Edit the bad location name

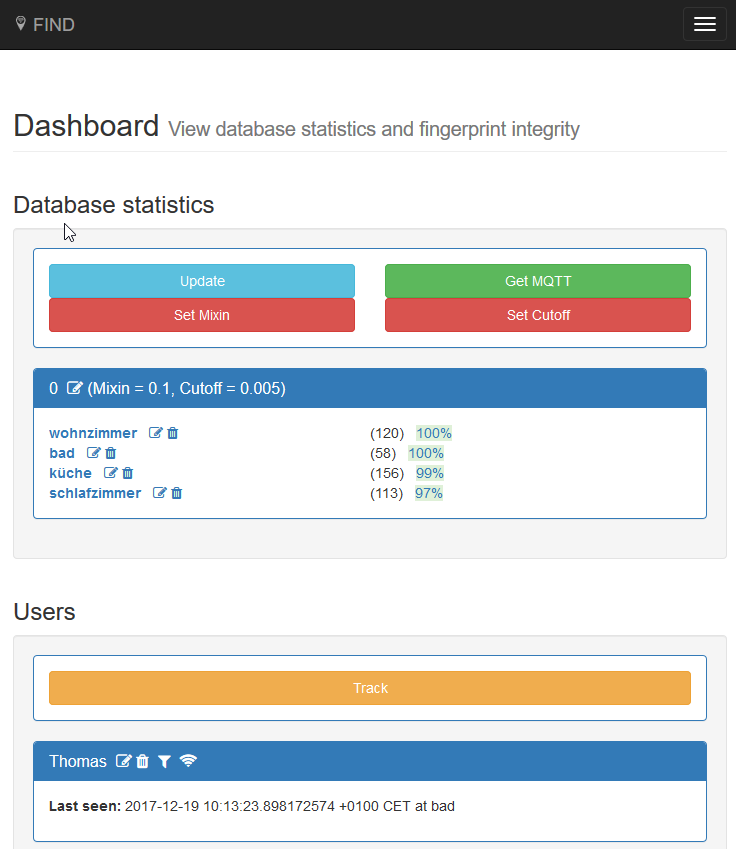tap(93, 453)
